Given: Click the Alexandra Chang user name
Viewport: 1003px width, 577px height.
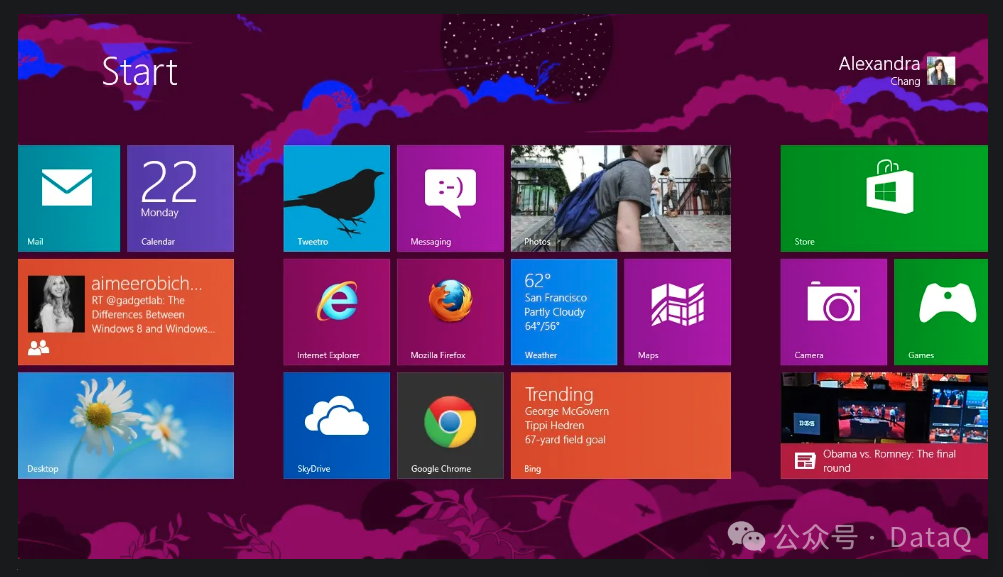Looking at the screenshot, I should coord(880,70).
